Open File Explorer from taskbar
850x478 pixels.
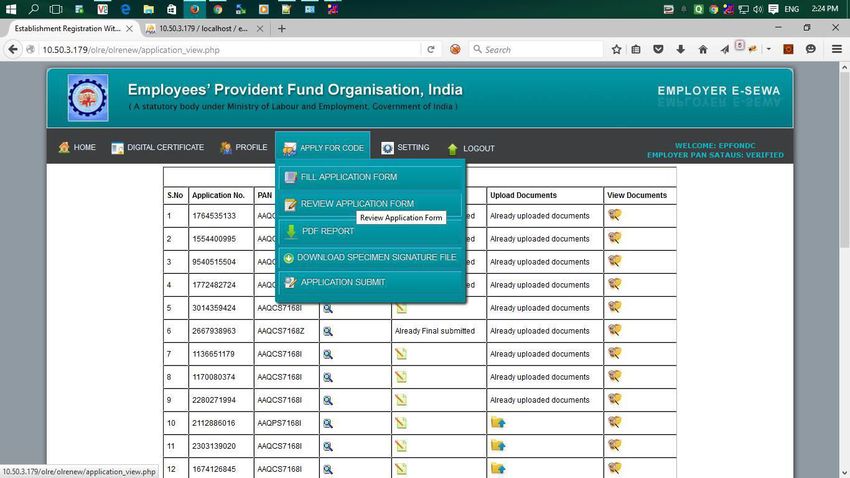click(148, 9)
